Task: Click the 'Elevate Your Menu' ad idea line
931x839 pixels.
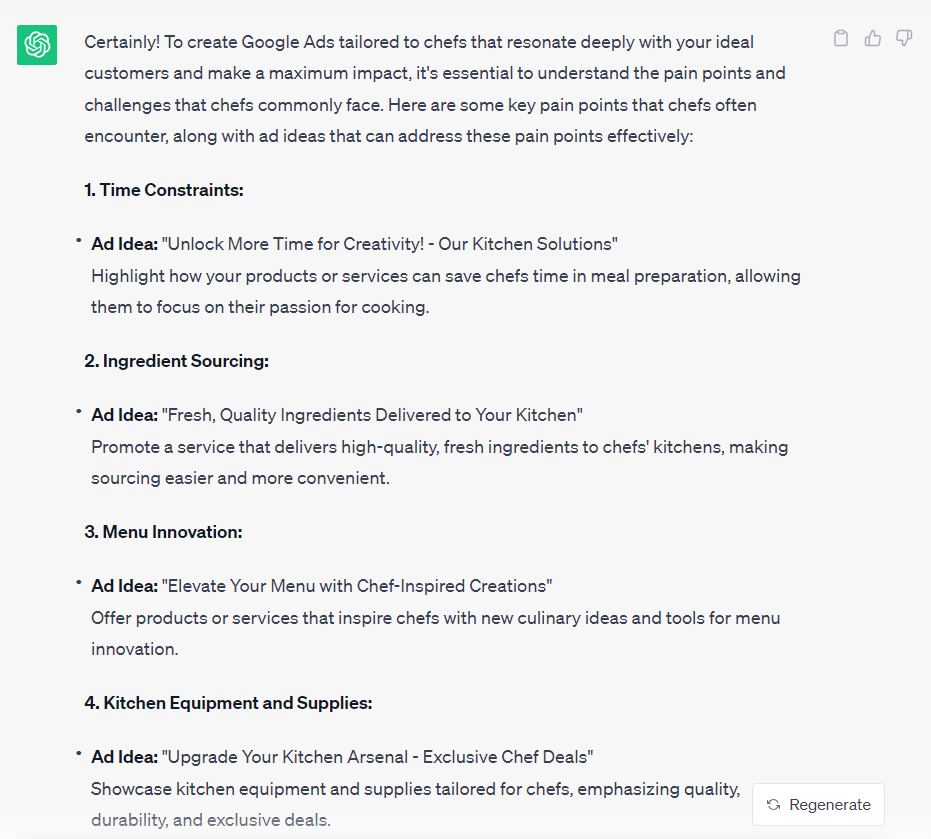Action: coord(321,586)
